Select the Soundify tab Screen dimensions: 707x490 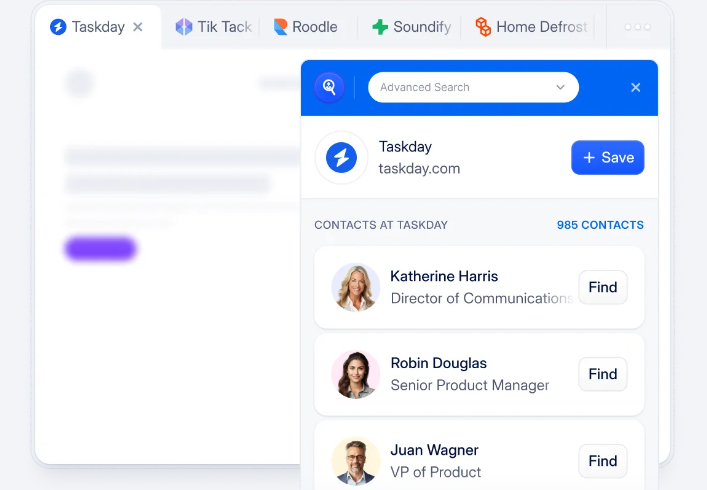[411, 27]
